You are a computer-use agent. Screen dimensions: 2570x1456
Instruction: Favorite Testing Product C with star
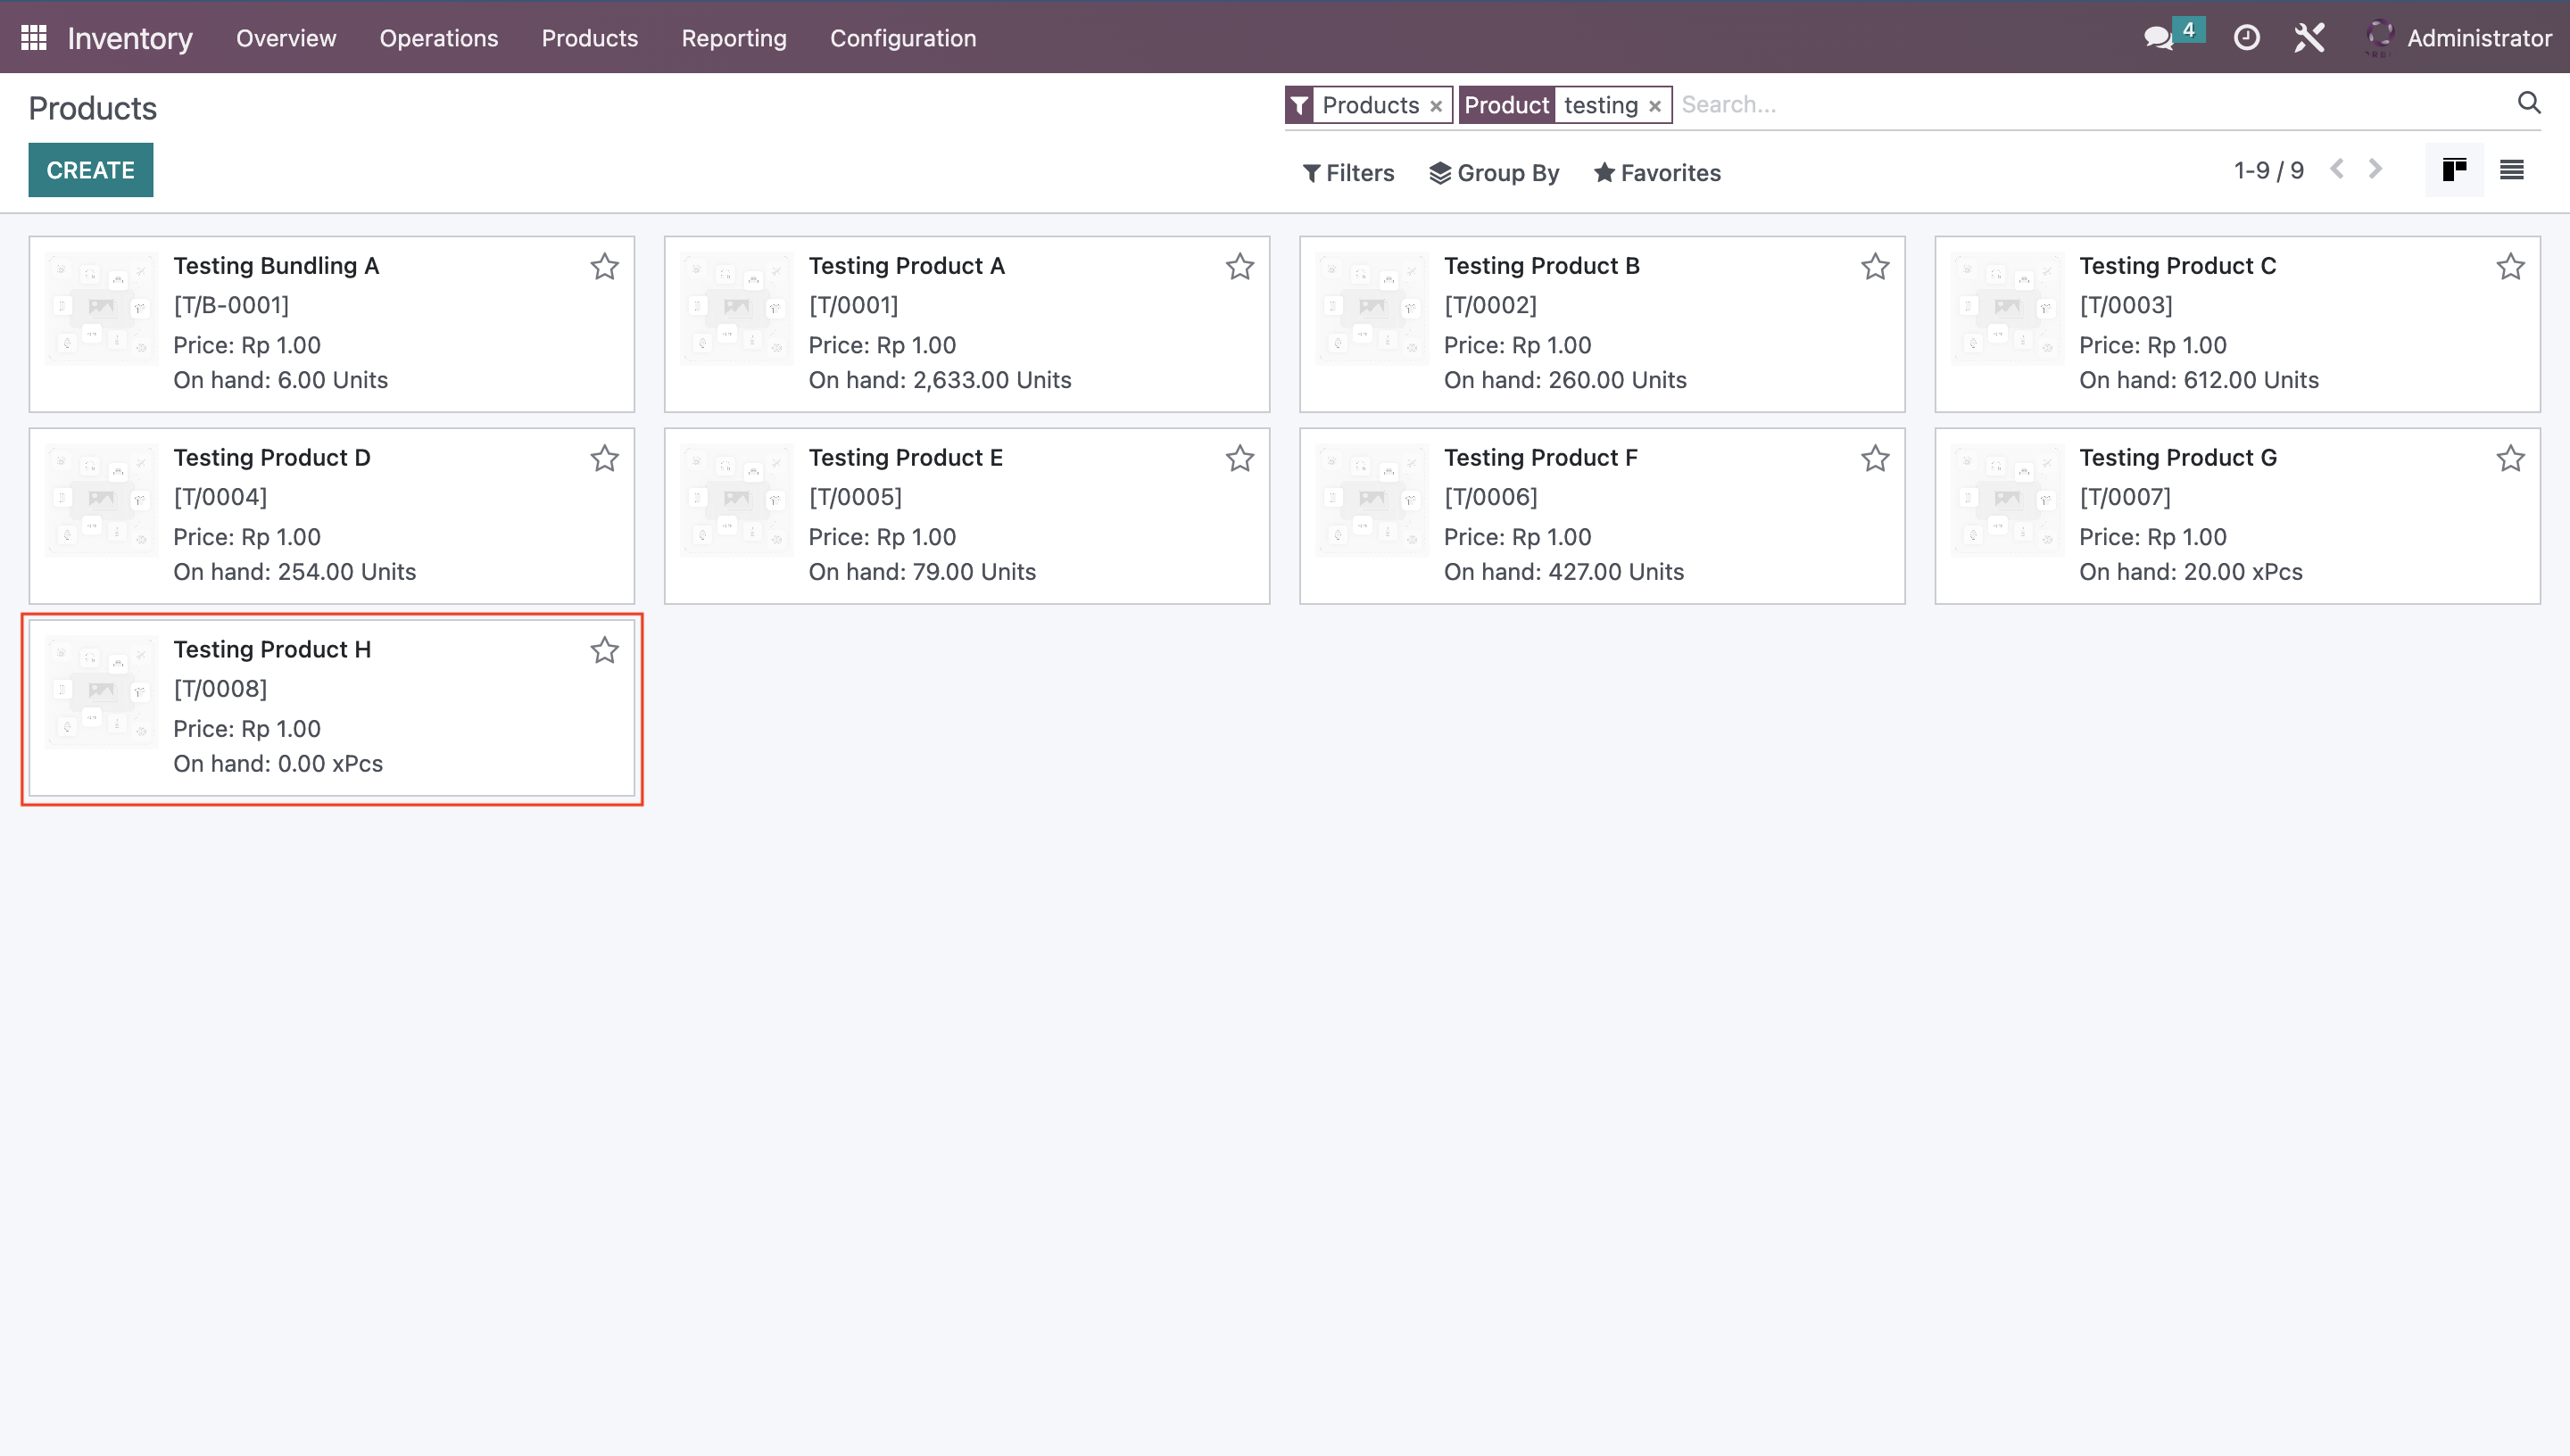[2510, 267]
